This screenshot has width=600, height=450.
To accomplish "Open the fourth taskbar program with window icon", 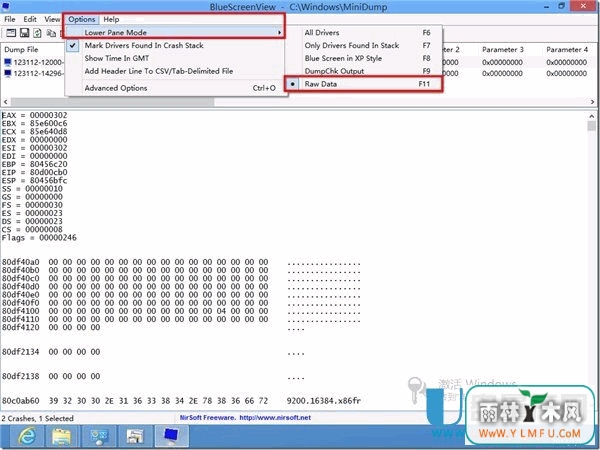I will [x=135, y=436].
